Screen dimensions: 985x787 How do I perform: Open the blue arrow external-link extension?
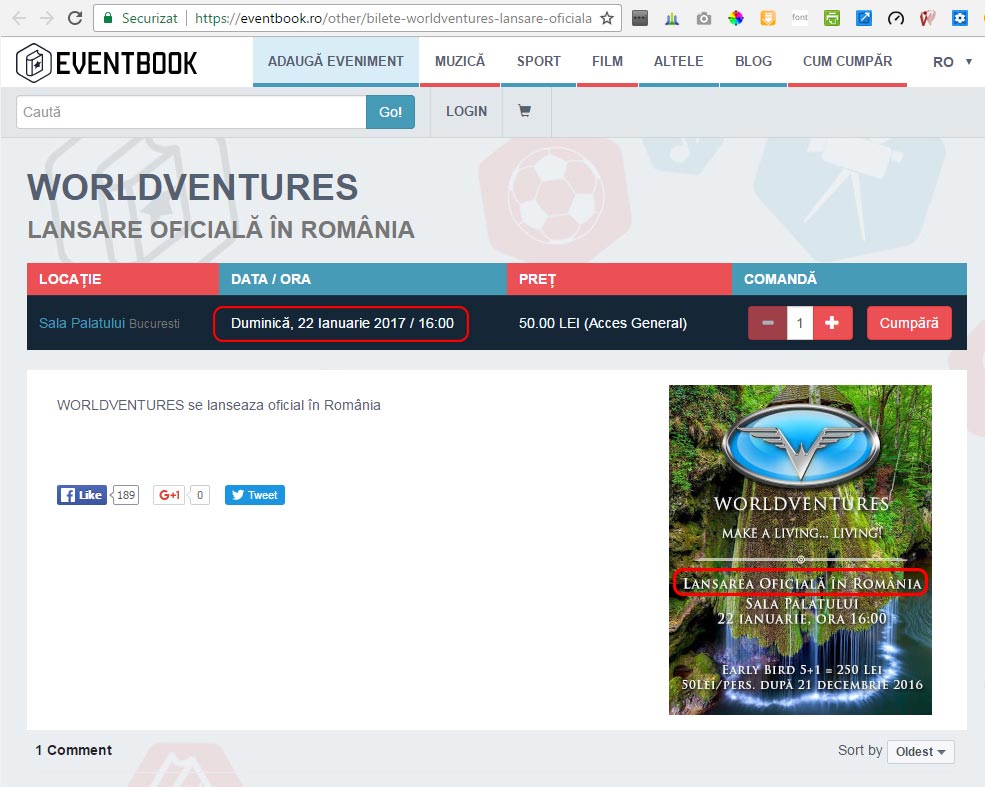[864, 18]
